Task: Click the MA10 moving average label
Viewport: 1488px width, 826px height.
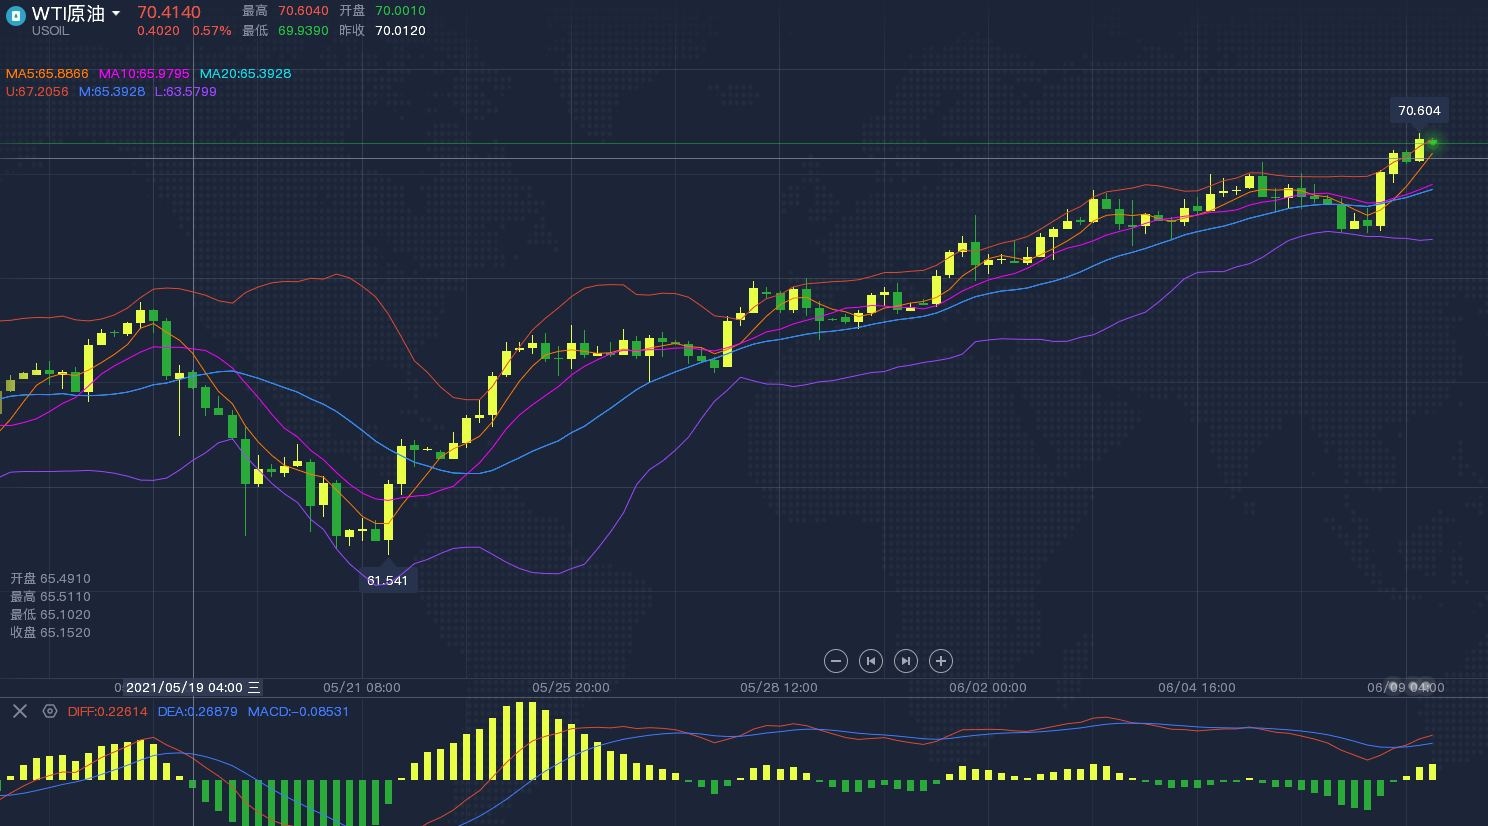Action: tap(144, 74)
